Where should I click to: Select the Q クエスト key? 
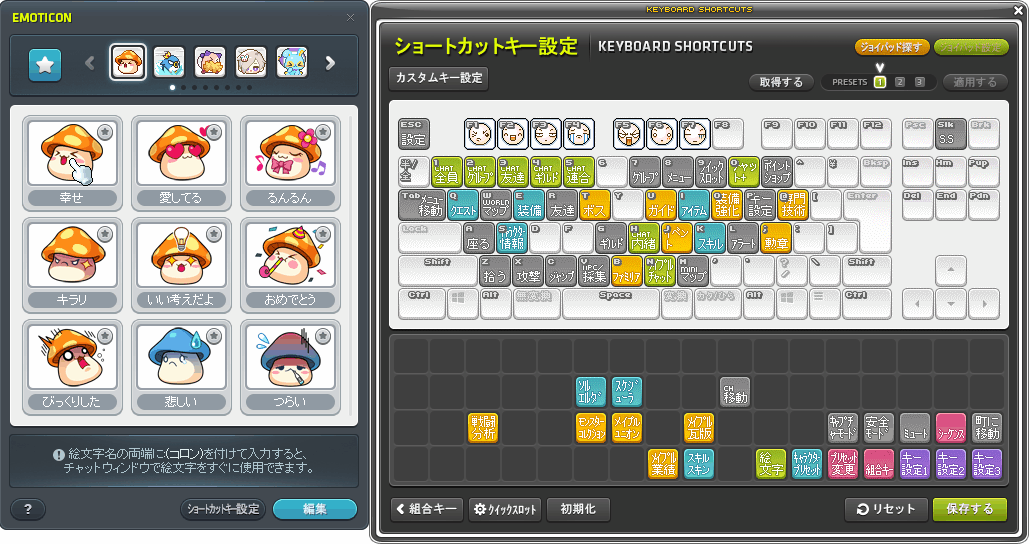coord(463,205)
